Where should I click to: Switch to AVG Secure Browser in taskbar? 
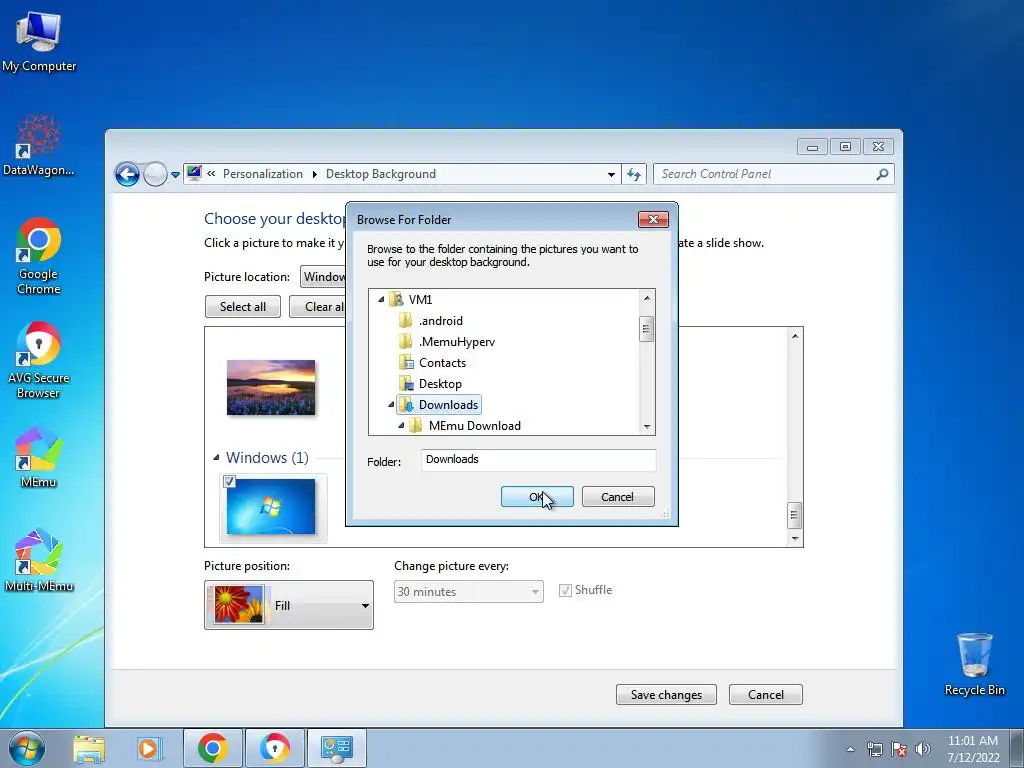click(x=275, y=748)
